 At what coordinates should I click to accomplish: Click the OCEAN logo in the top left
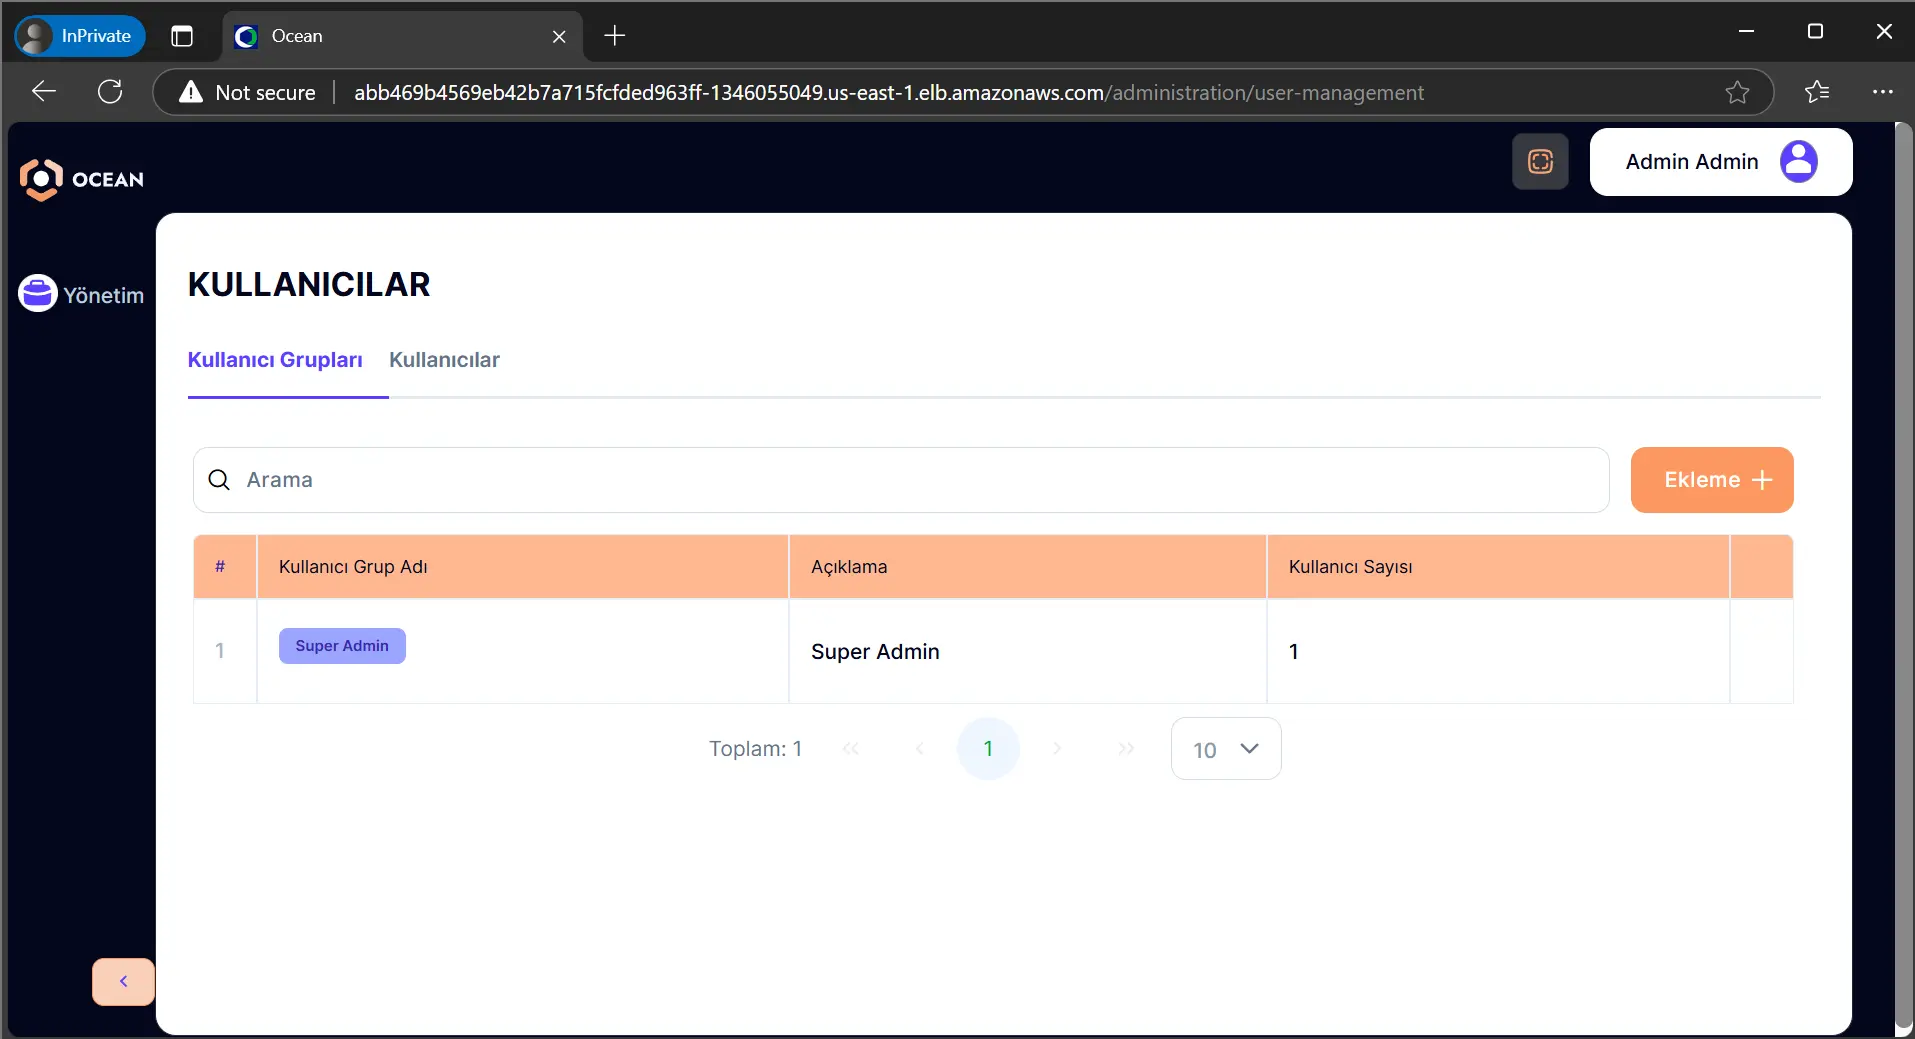[x=82, y=179]
